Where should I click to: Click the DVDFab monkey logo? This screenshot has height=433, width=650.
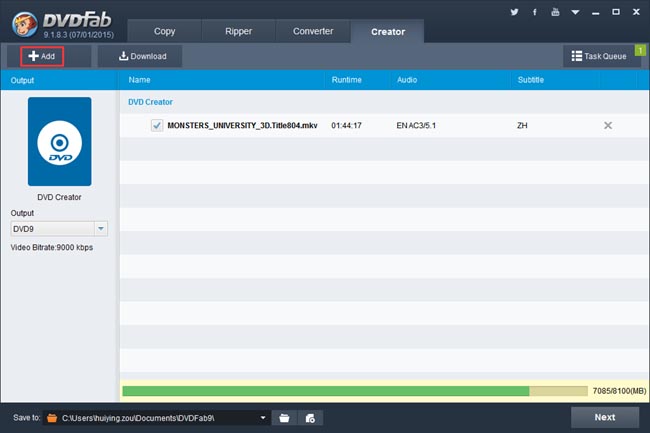(x=25, y=24)
